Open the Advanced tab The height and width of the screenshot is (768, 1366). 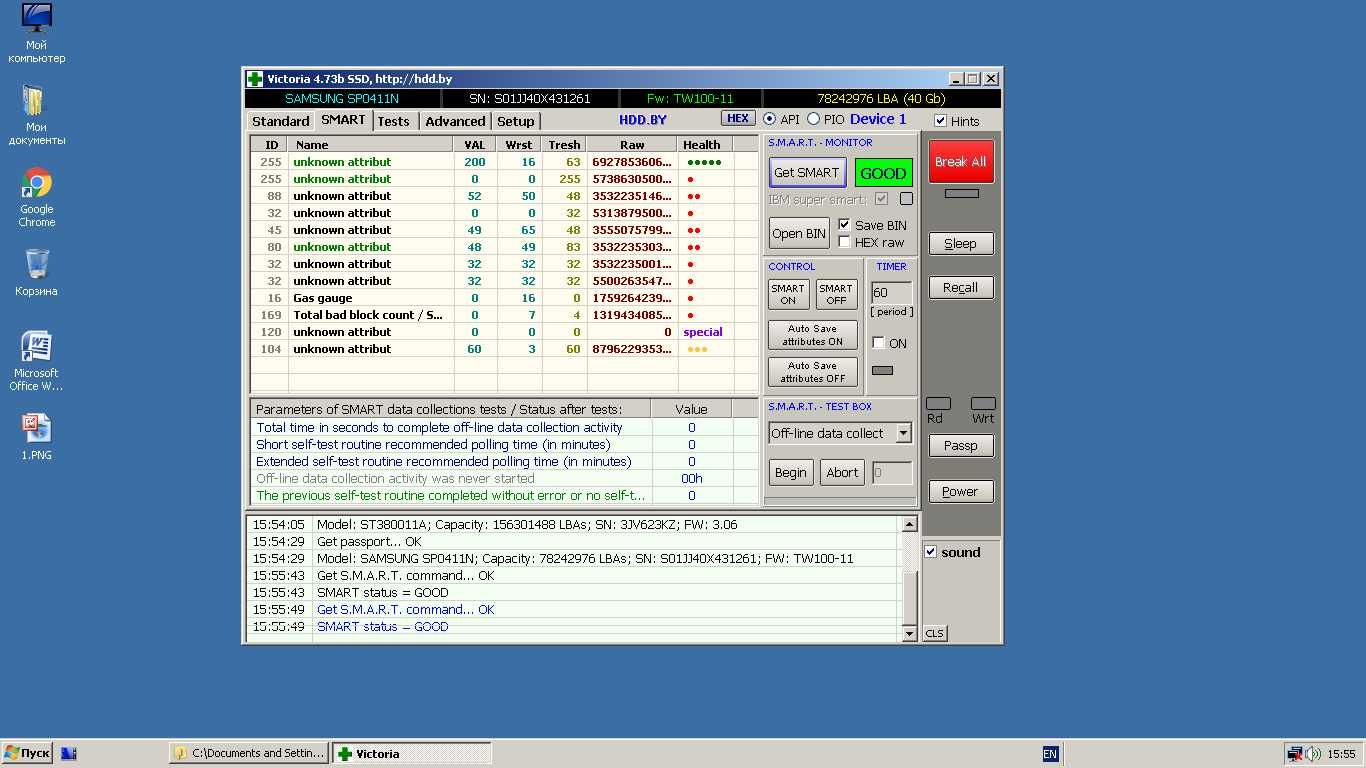pos(455,121)
